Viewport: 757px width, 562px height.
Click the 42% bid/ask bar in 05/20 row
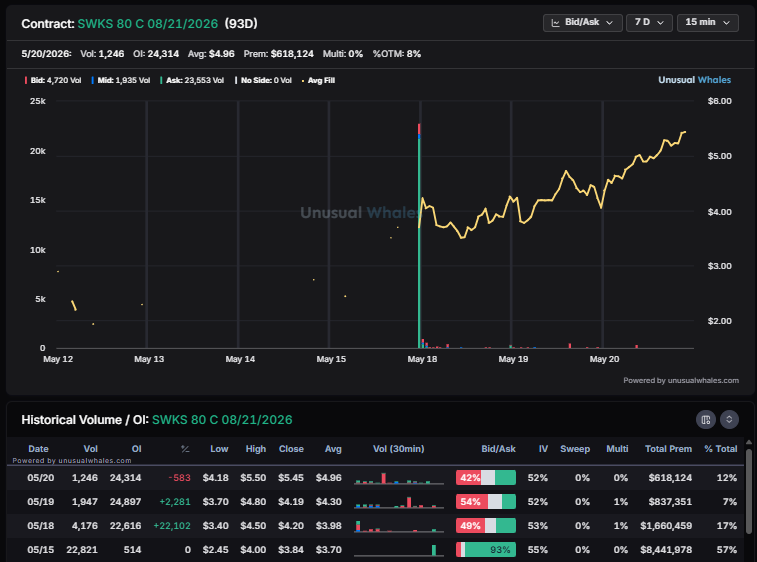486,478
